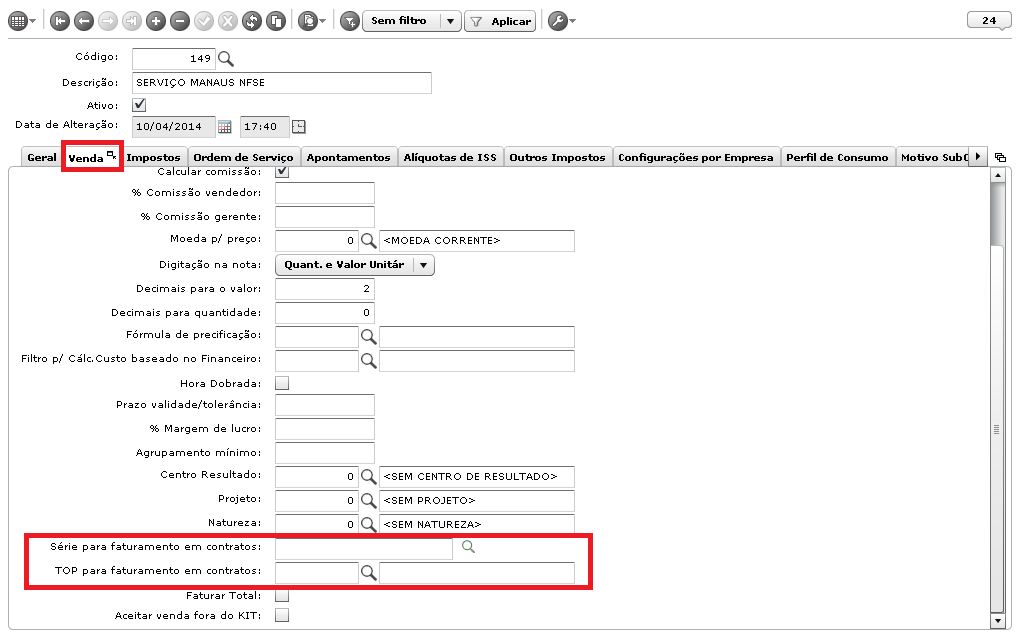The width and height of the screenshot is (1021, 638).
Task: Click the Código input field
Action: pyautogui.click(x=173, y=59)
